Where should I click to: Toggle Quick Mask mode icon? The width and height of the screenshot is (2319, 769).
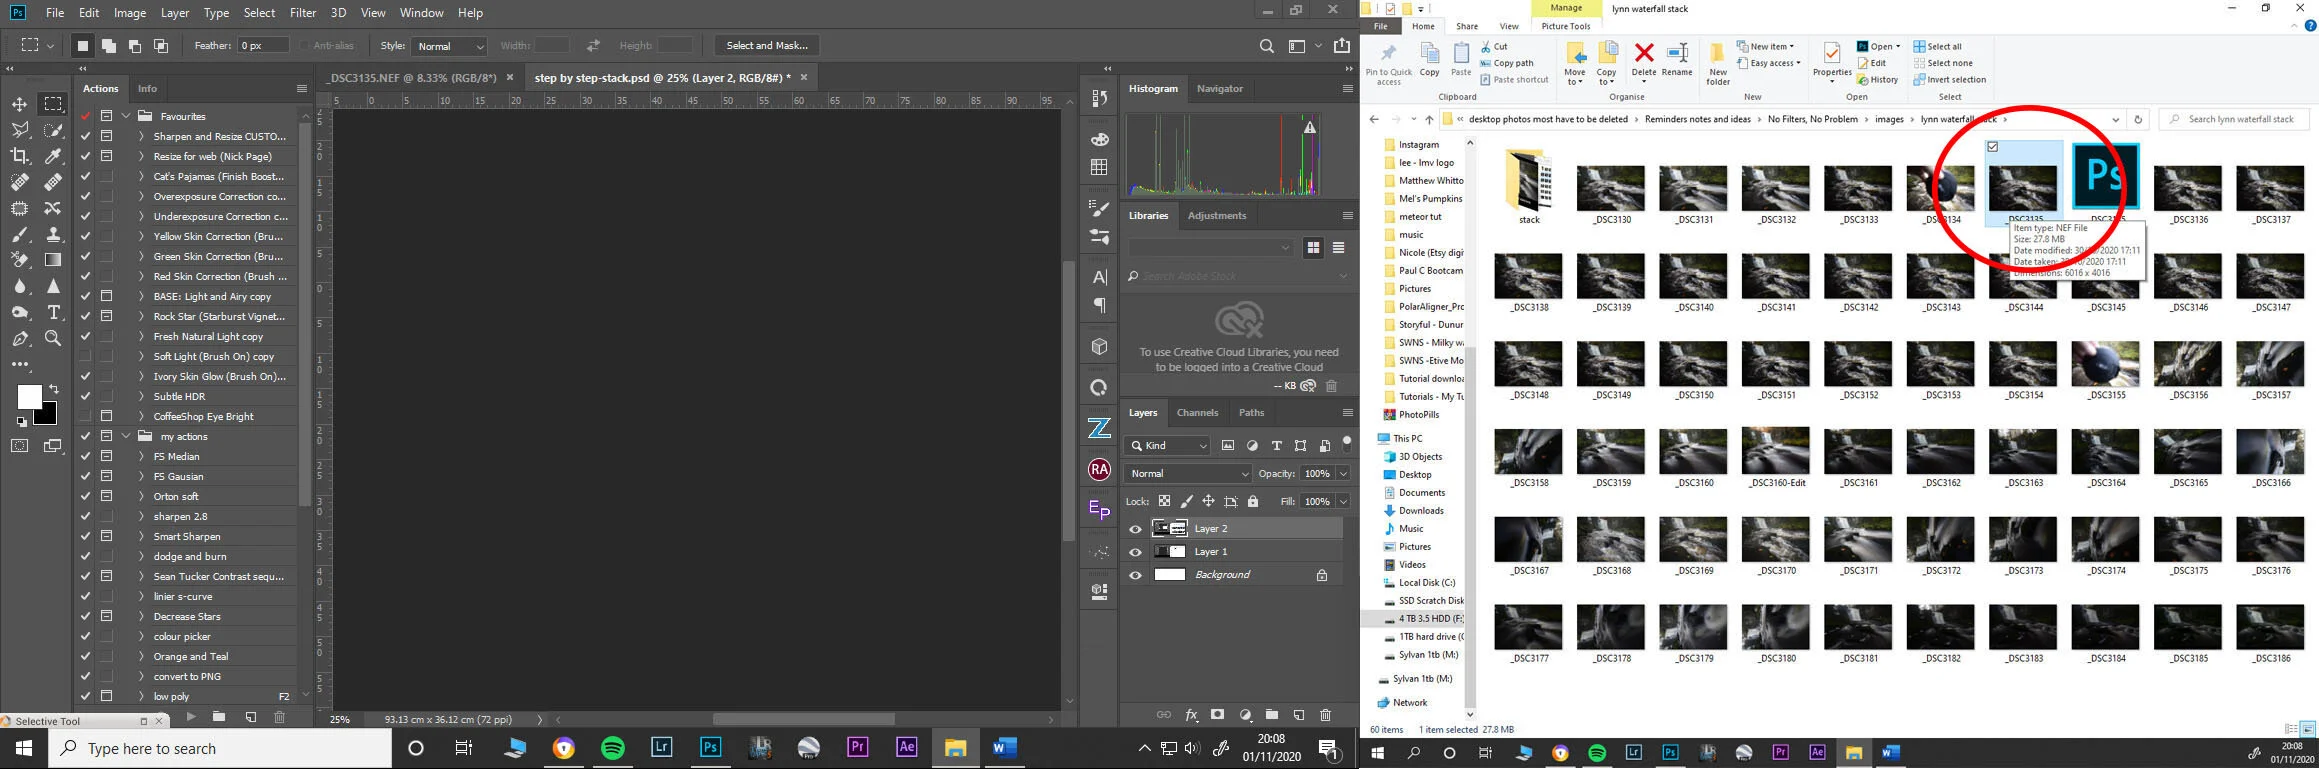coord(20,446)
